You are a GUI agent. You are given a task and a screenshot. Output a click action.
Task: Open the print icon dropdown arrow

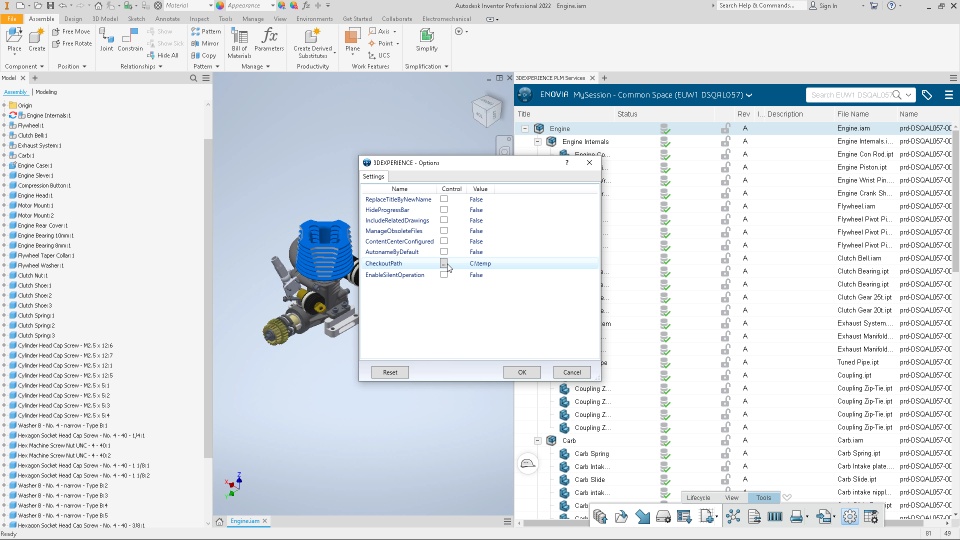807,517
